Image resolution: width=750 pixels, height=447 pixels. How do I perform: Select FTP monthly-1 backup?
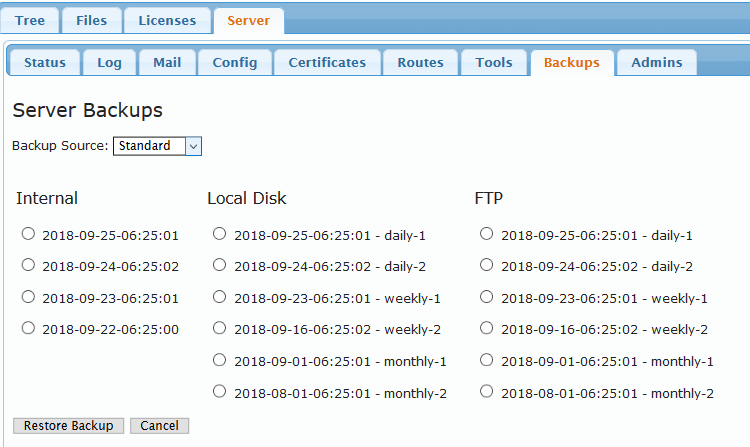tap(486, 359)
